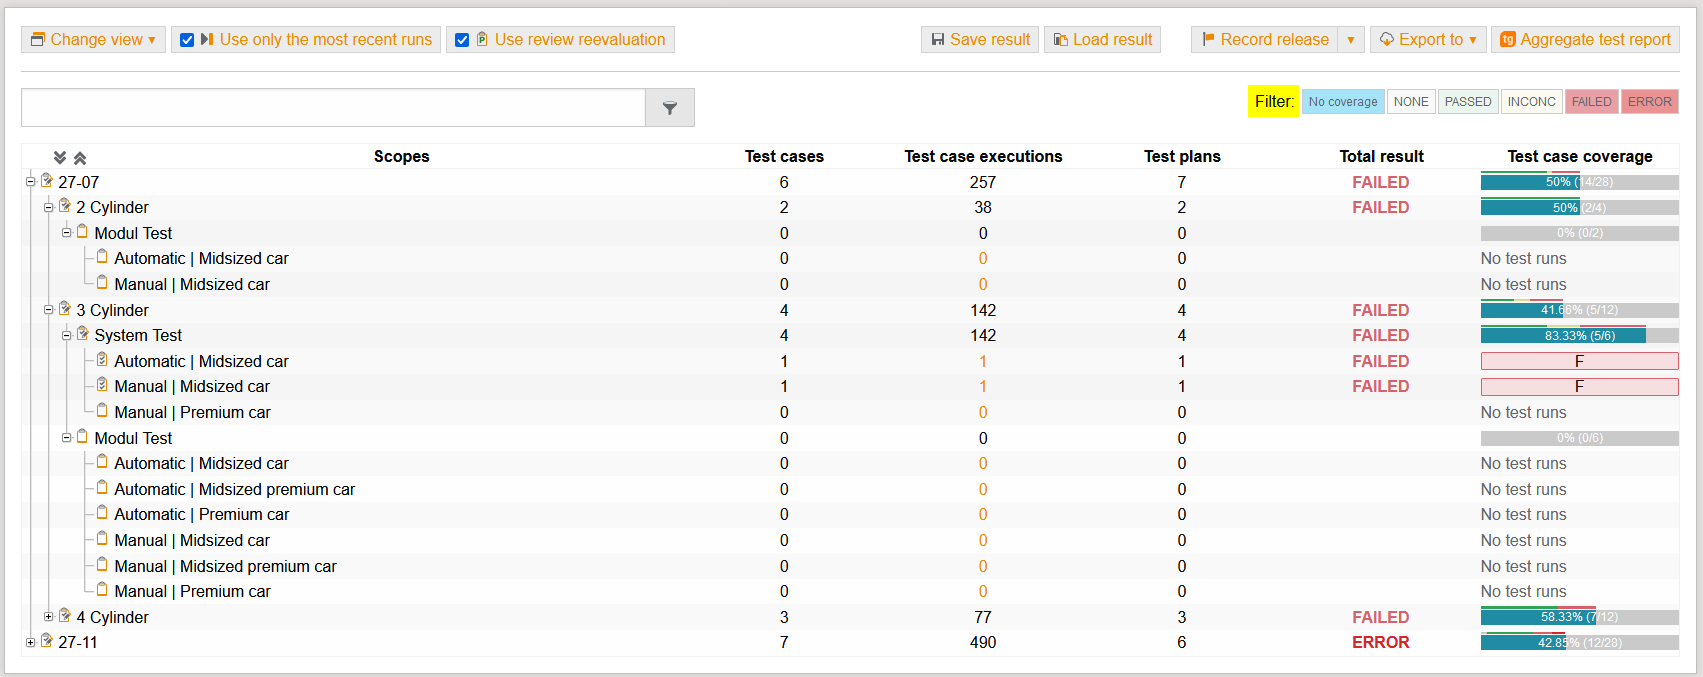Uncheck Use only the most recent runs
This screenshot has height=677, width=1703.
click(x=187, y=40)
